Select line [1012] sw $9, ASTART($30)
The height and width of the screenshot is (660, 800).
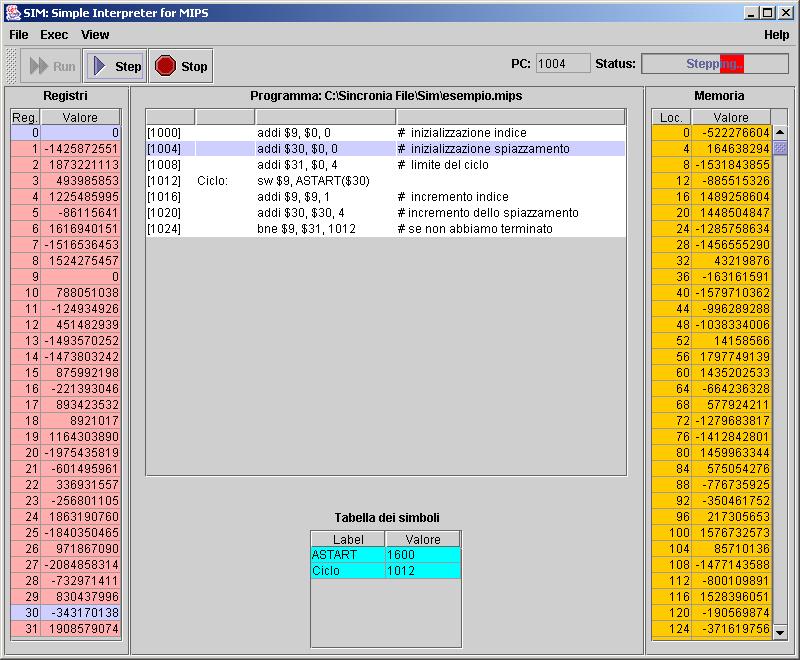point(385,181)
